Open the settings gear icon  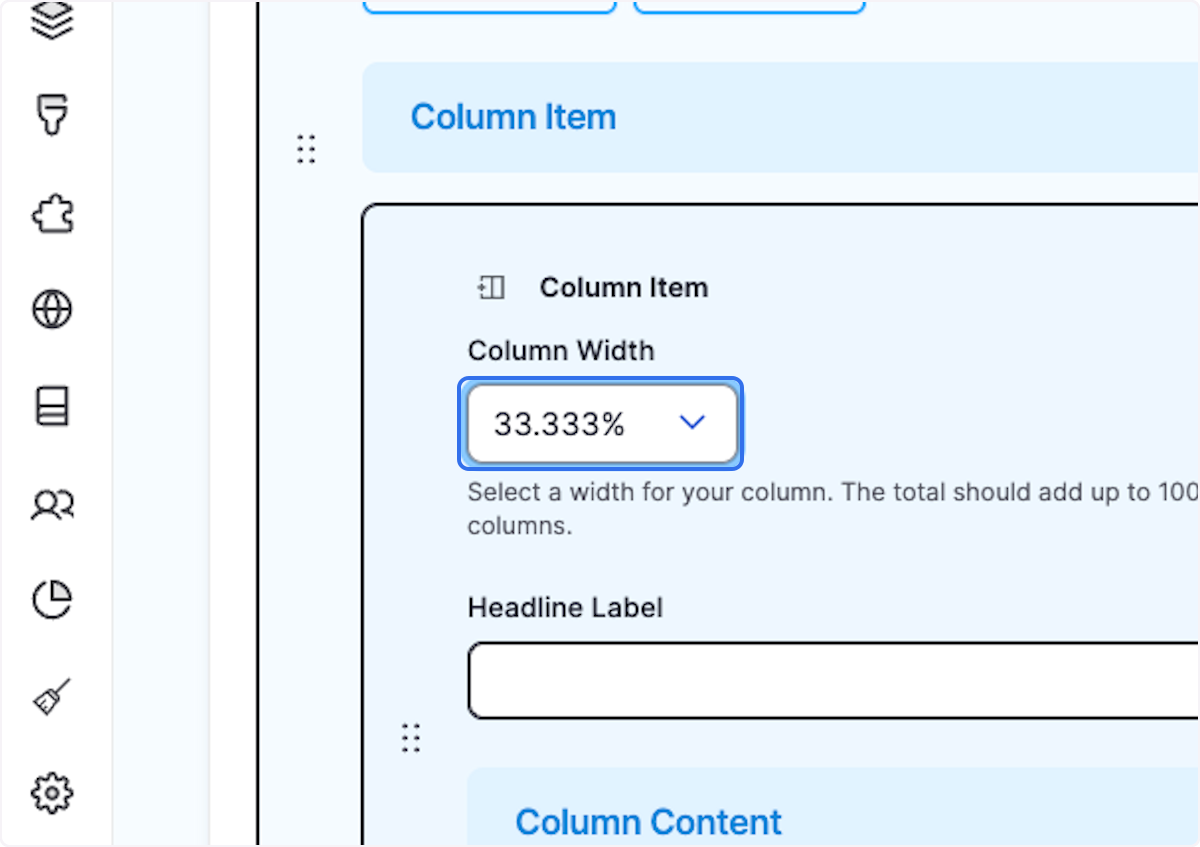pos(53,792)
